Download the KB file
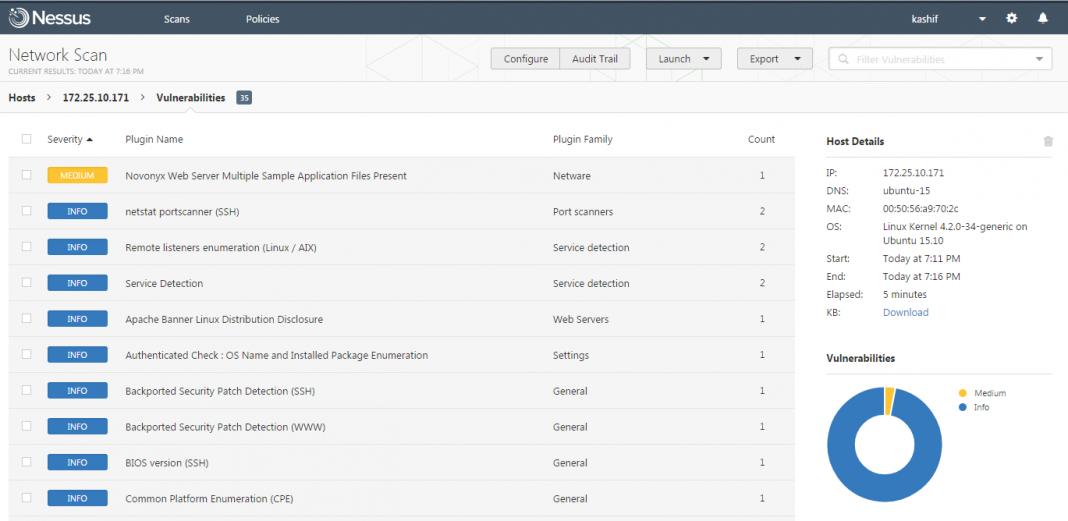Image resolution: width=1068 pixels, height=521 pixels. (x=905, y=313)
